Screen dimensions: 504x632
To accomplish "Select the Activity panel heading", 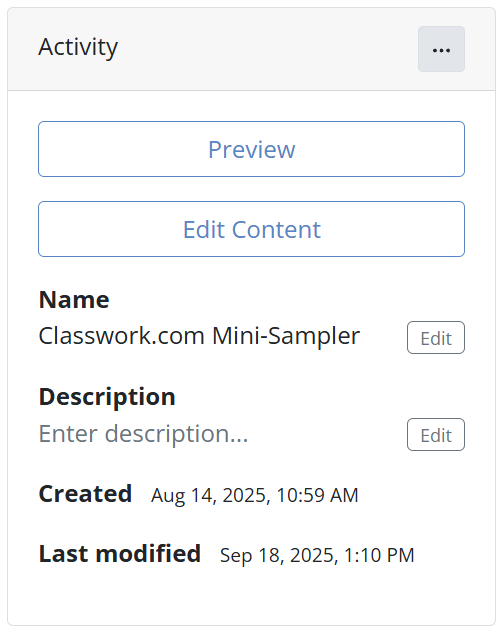I will [x=78, y=48].
